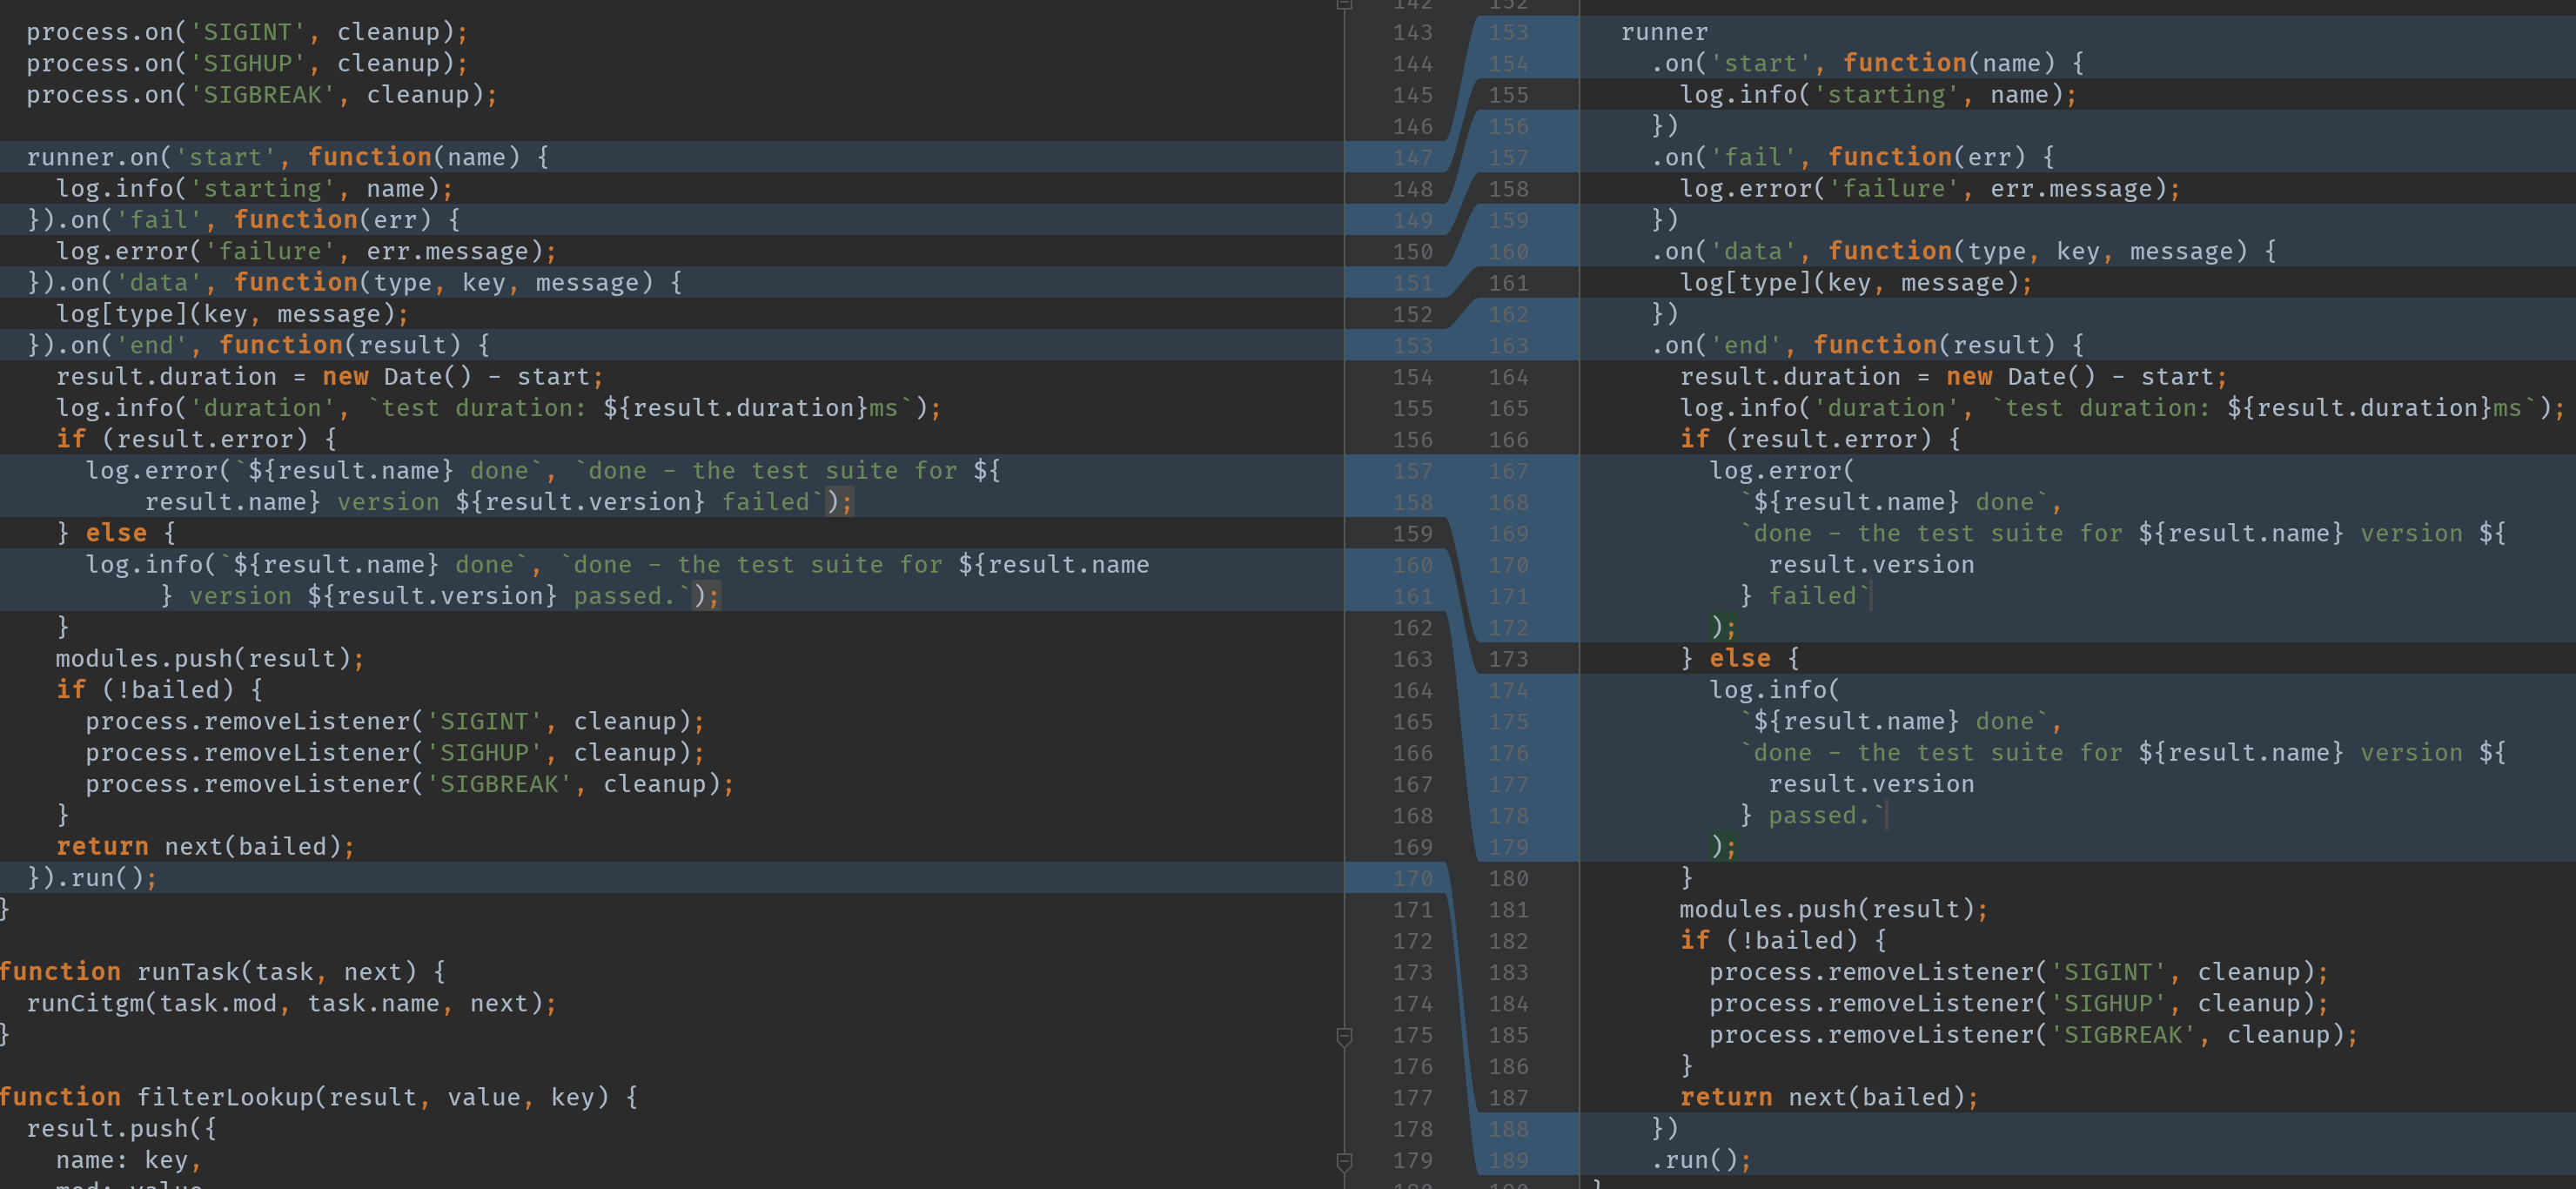Viewport: 2576px width, 1189px height.
Task: Collapse fold marker beside left line 179
Action: (x=1344, y=1161)
